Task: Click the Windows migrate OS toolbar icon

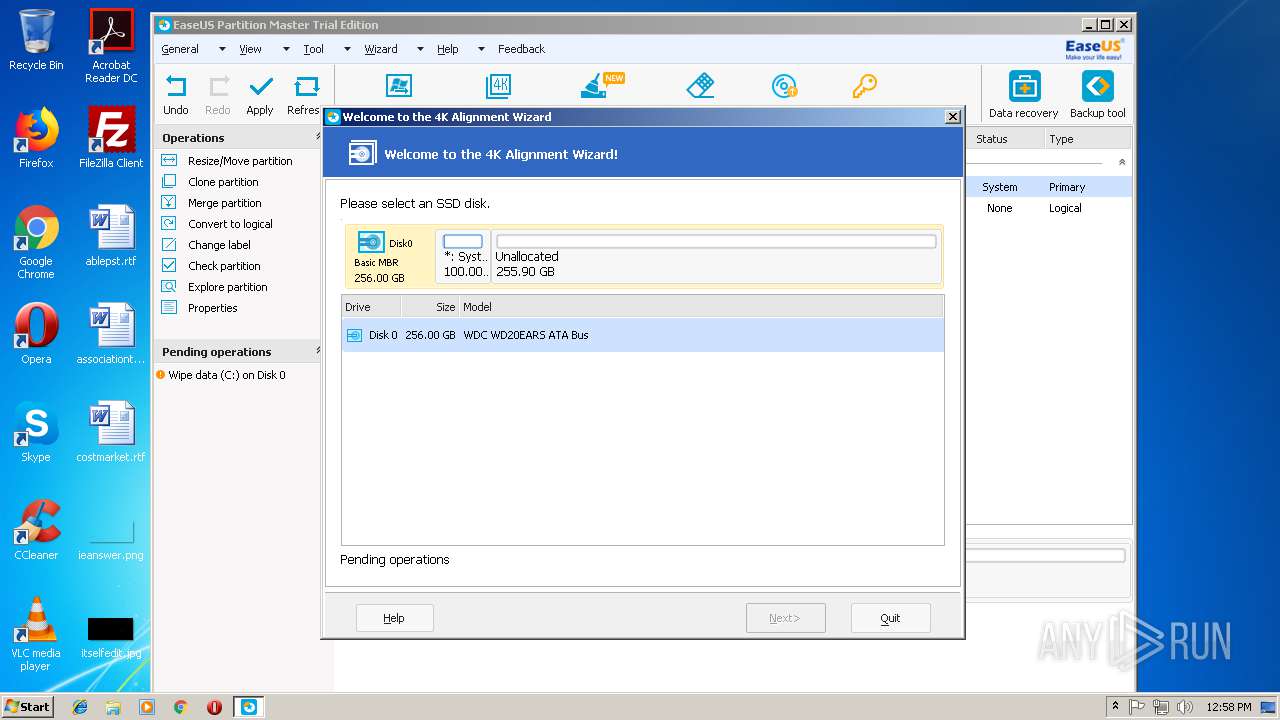Action: point(399,86)
